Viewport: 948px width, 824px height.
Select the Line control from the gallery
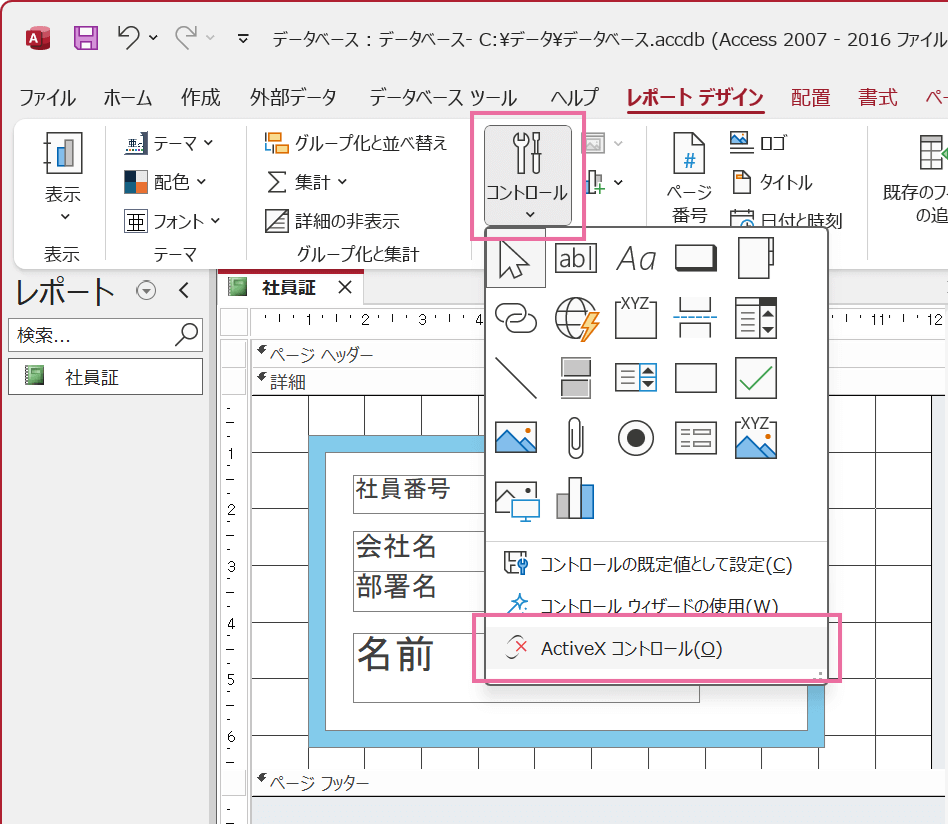514,377
